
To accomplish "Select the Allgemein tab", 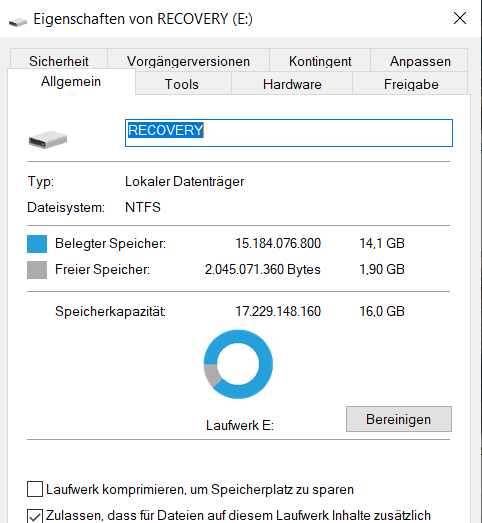I will pyautogui.click(x=71, y=81).
